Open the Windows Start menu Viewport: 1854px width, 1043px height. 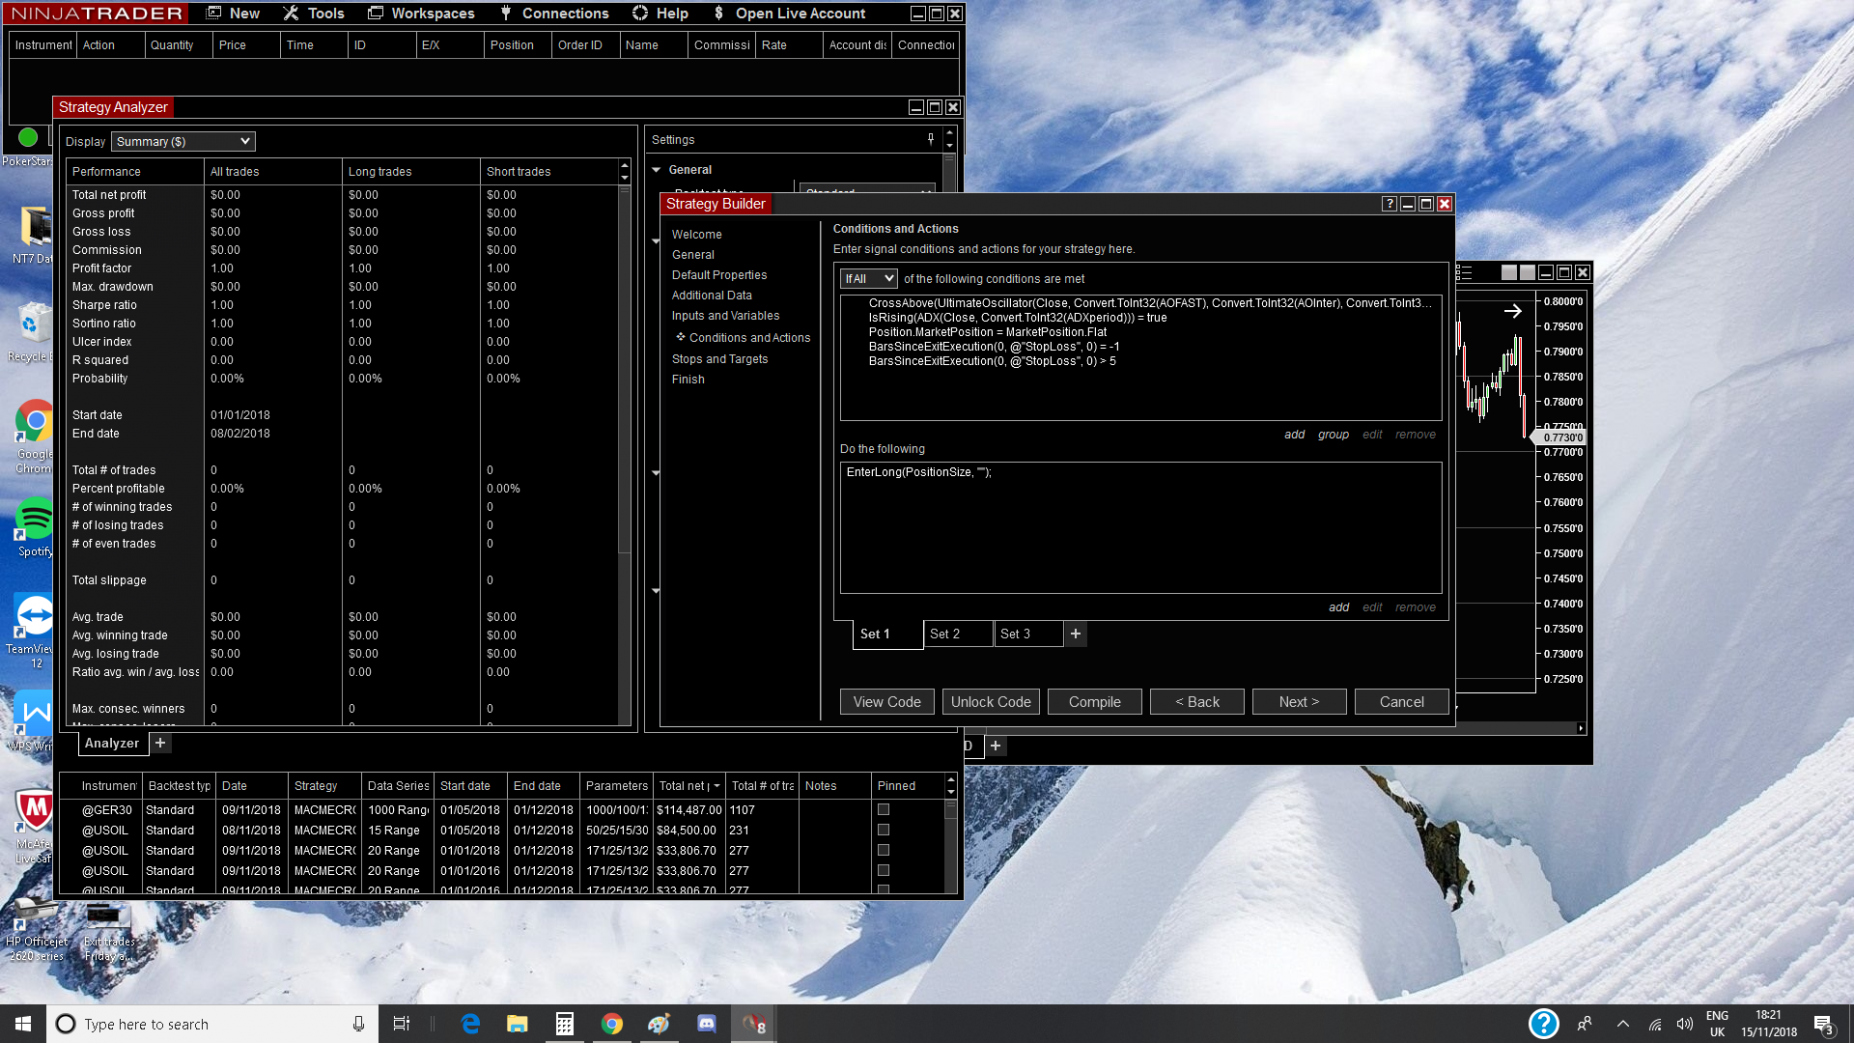(23, 1024)
